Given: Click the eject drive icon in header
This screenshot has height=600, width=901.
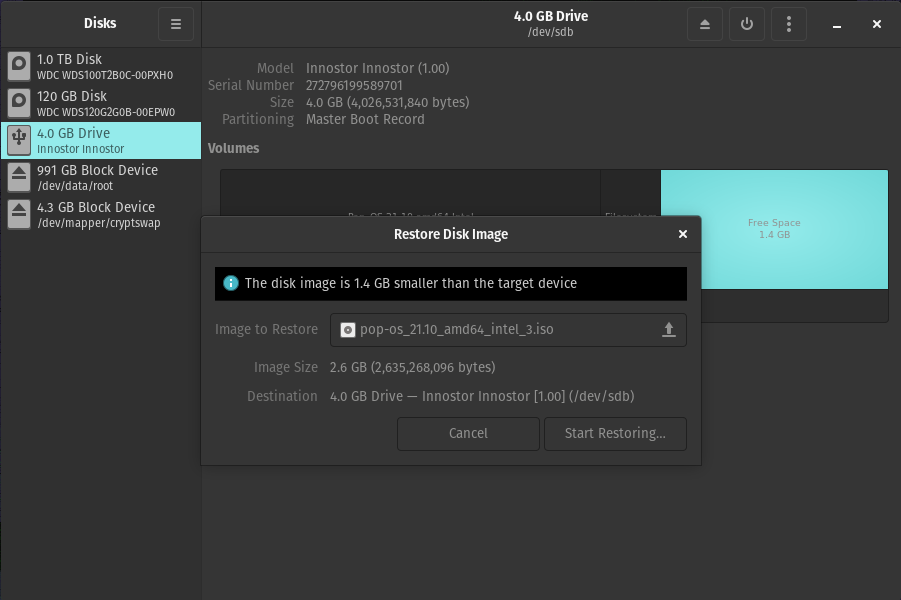Looking at the screenshot, I should (x=705, y=24).
